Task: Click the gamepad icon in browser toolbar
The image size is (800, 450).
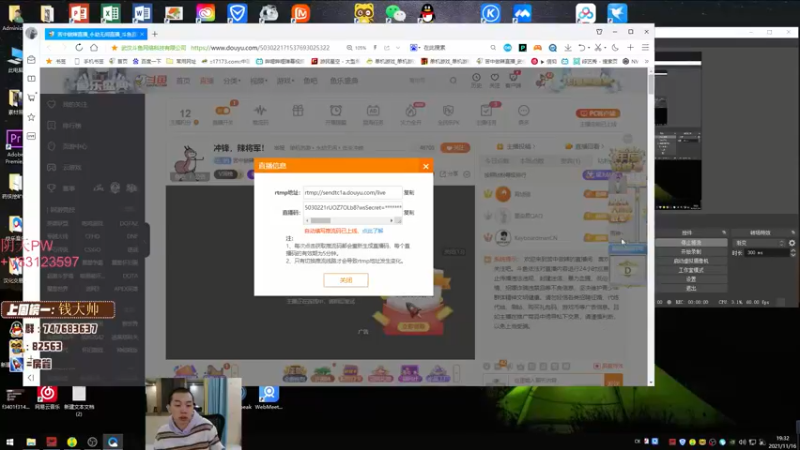Action: [x=537, y=47]
